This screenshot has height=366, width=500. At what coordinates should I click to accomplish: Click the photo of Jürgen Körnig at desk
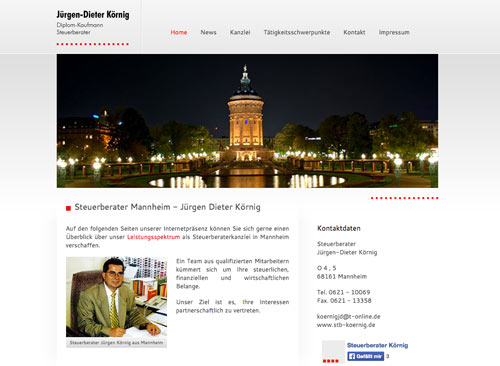[x=116, y=296]
